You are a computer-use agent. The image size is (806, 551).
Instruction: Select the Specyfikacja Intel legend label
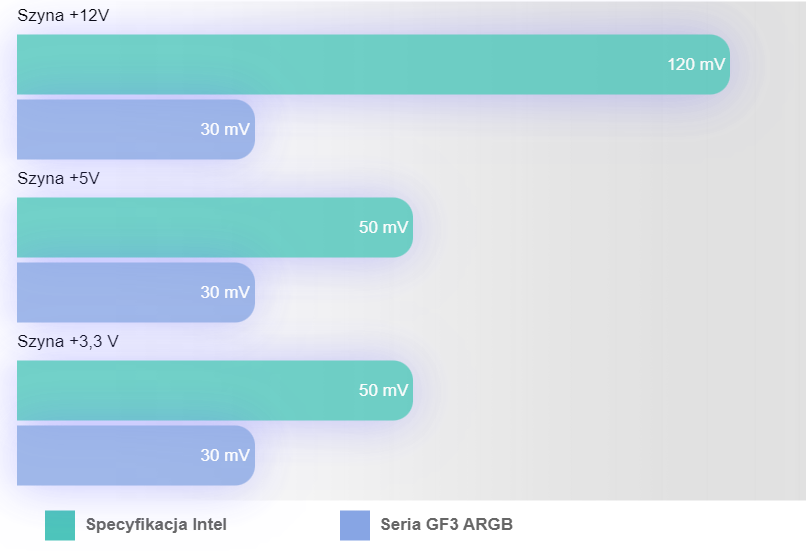(x=156, y=524)
